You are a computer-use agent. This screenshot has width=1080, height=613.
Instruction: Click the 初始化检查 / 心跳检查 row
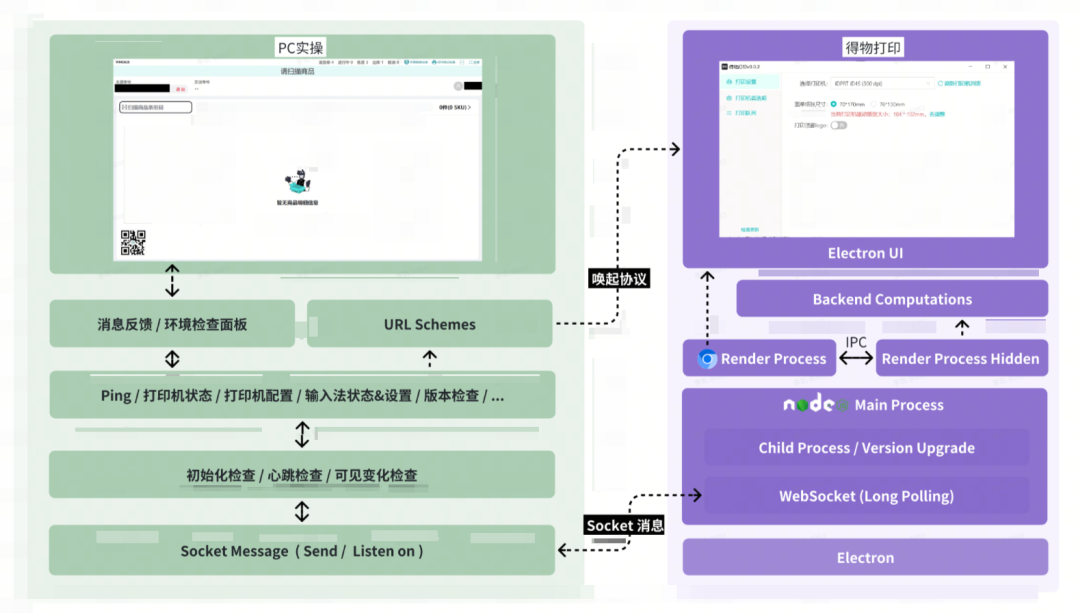(302, 475)
